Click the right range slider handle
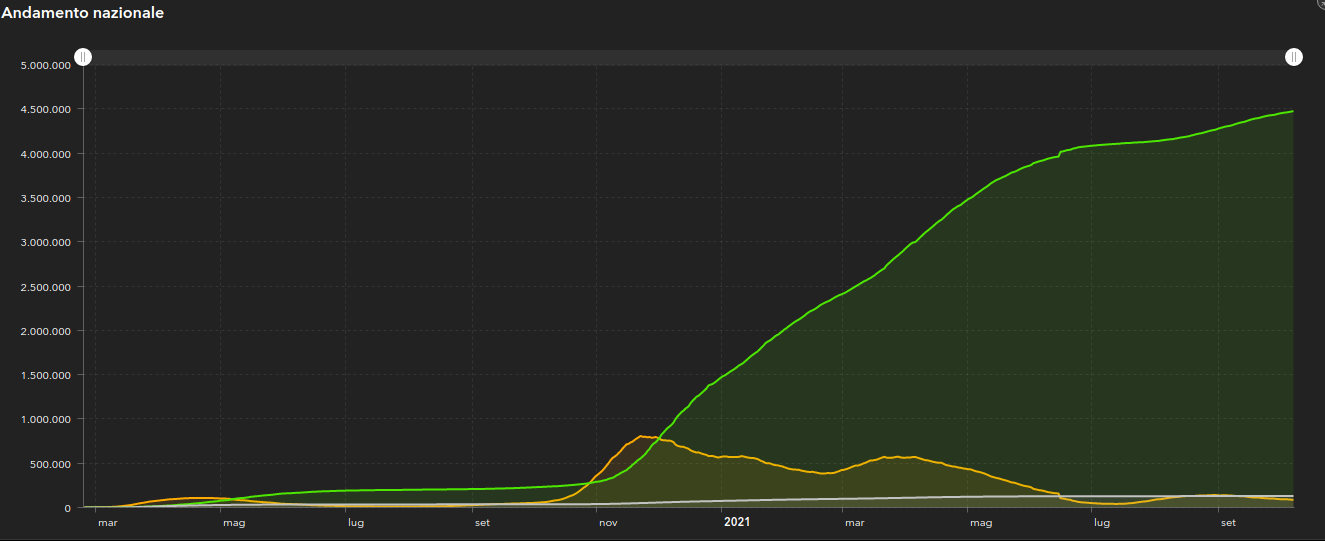1325x541 pixels. [x=1293, y=57]
